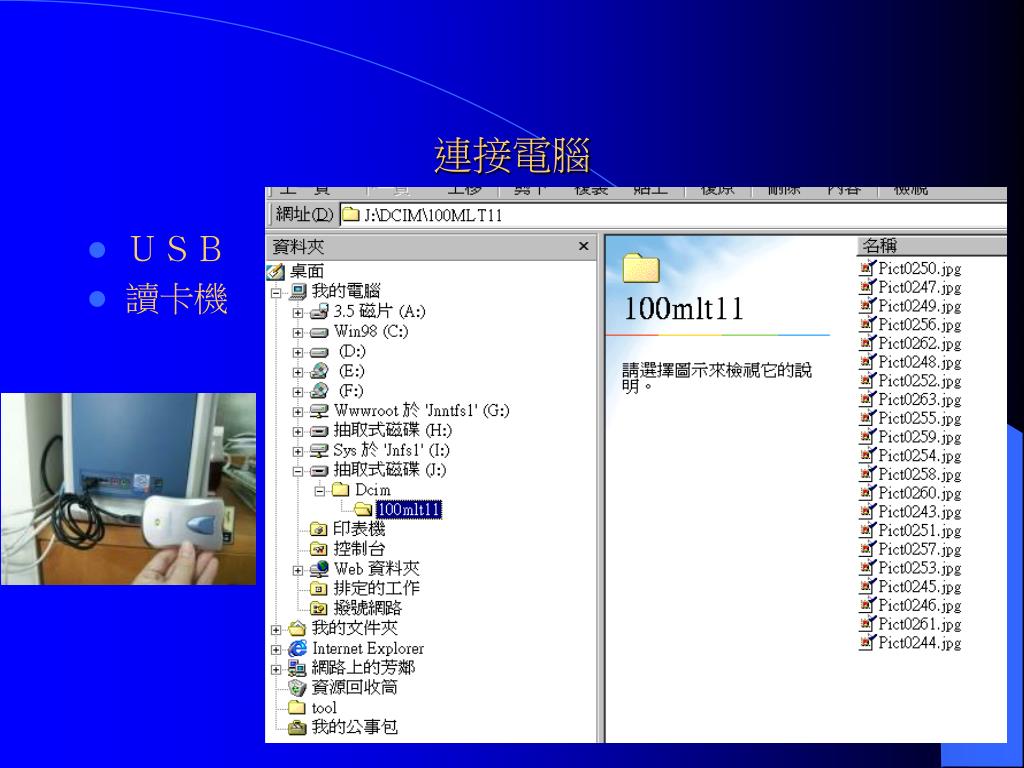Click the 我的公事包 briefcase icon
Image resolution: width=1024 pixels, height=768 pixels.
tap(297, 728)
